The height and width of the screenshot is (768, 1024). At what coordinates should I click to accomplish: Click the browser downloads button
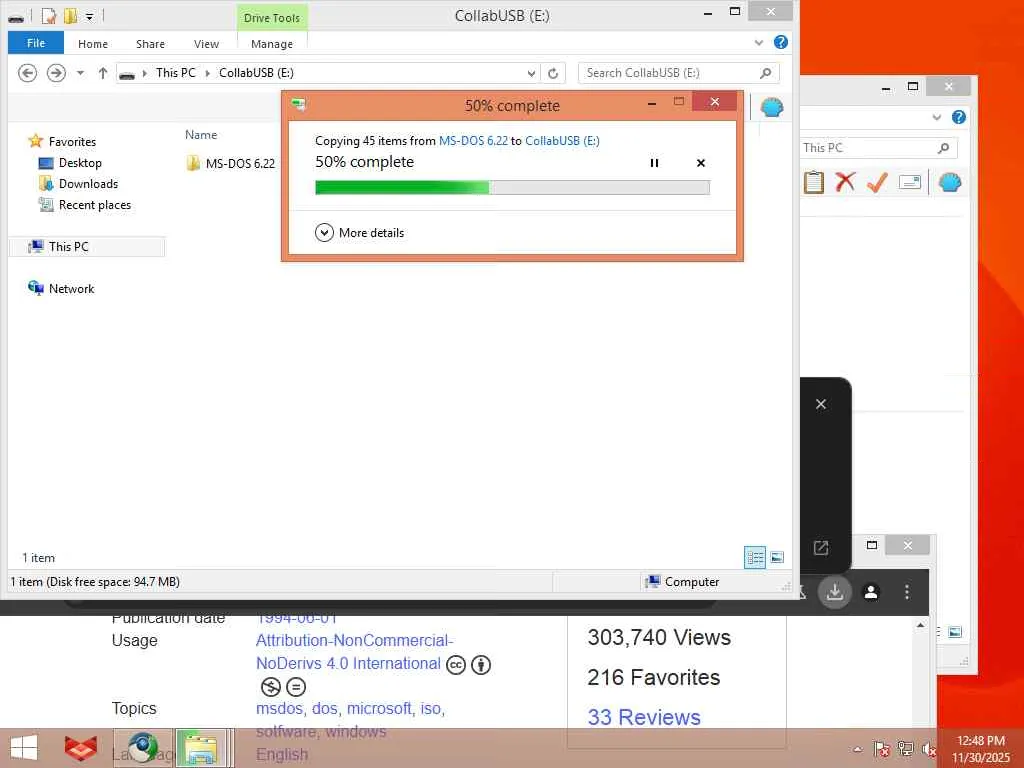coord(835,592)
